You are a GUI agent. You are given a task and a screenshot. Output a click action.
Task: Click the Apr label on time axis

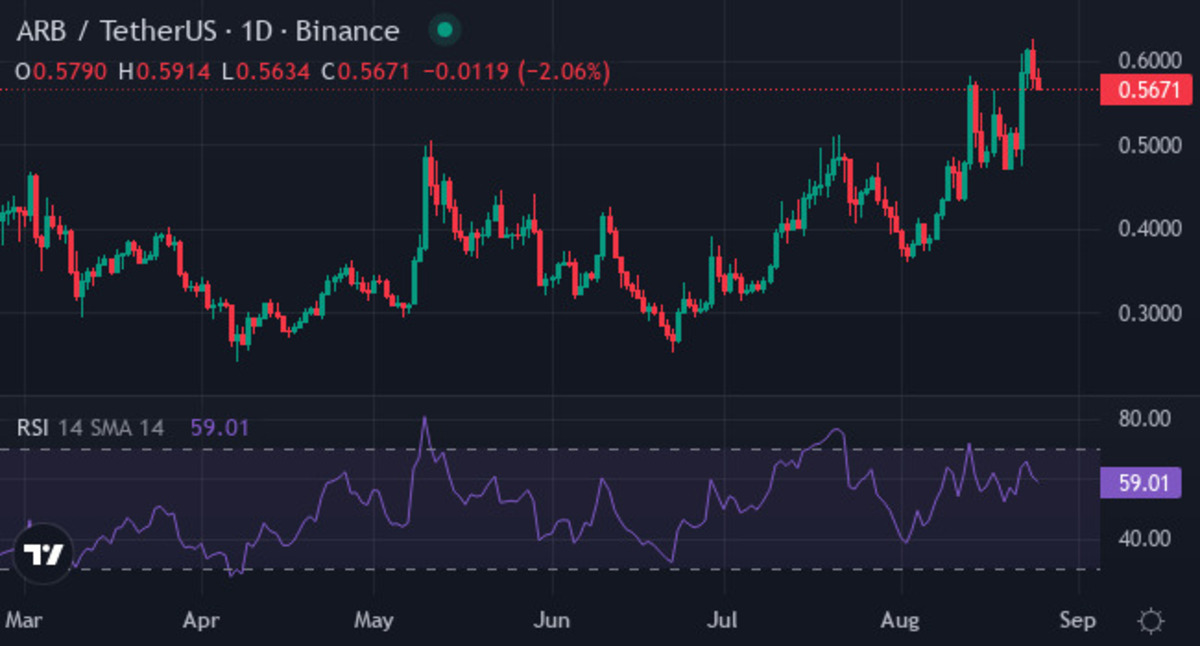point(203,620)
